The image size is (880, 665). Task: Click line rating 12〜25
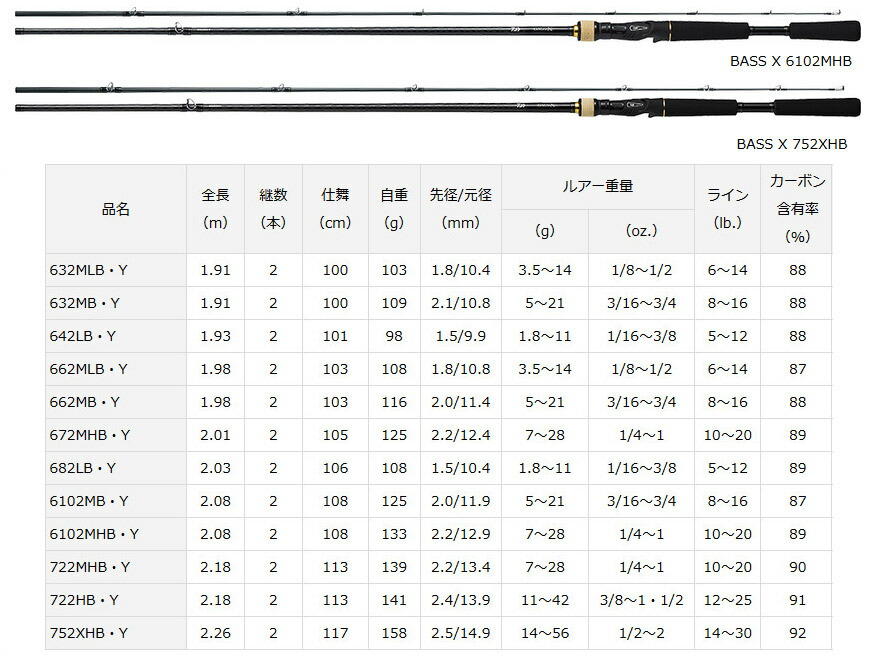click(x=727, y=600)
